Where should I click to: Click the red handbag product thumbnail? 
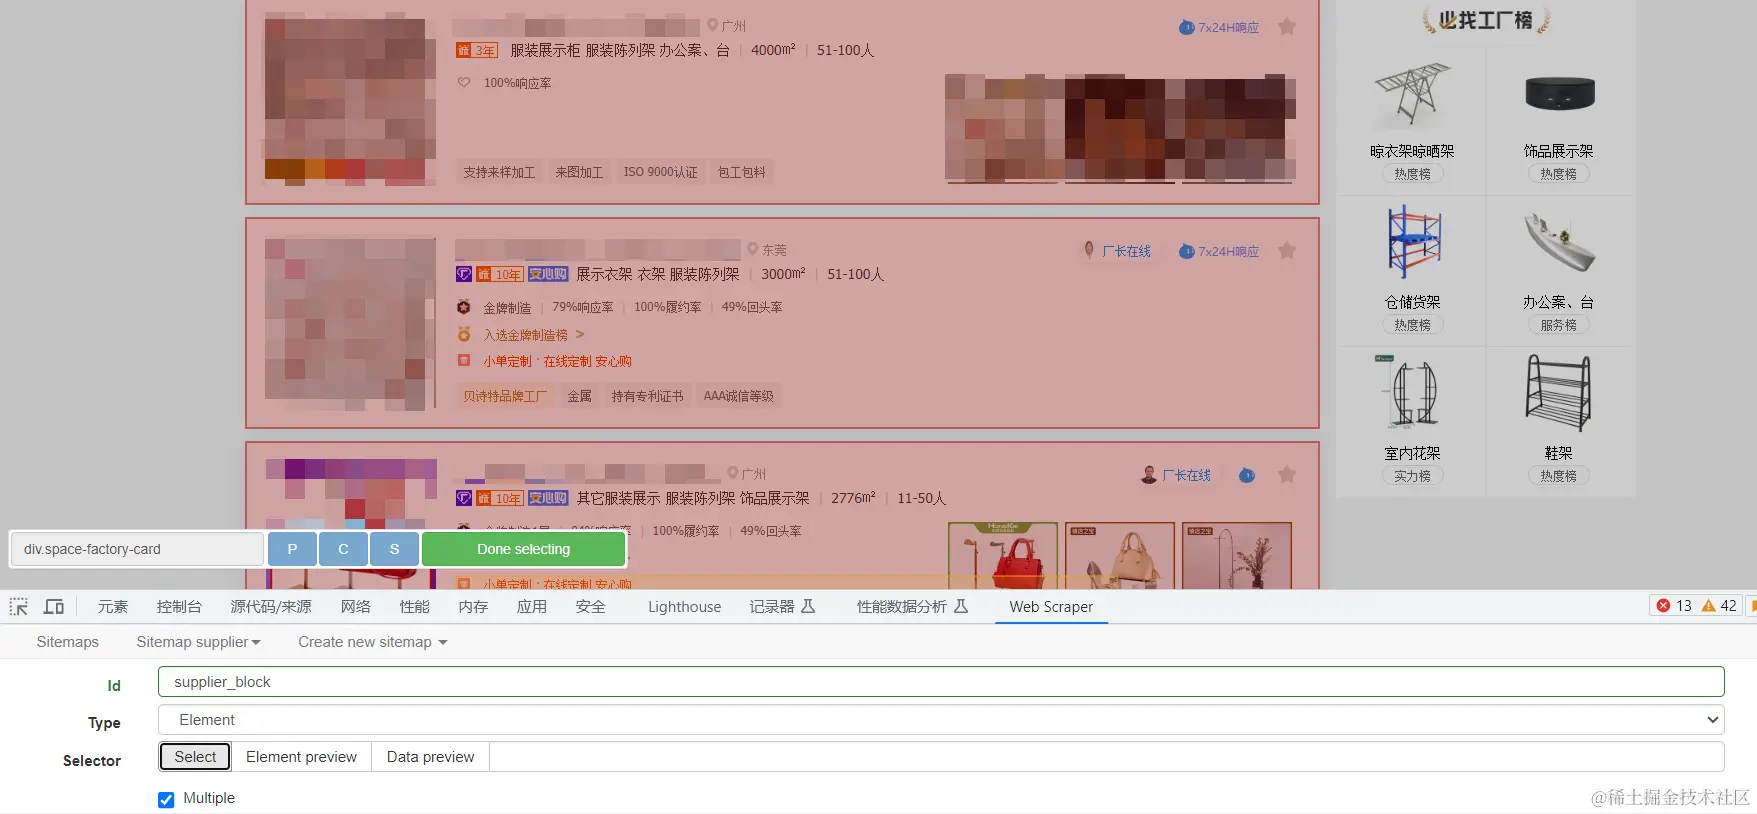click(x=1003, y=555)
